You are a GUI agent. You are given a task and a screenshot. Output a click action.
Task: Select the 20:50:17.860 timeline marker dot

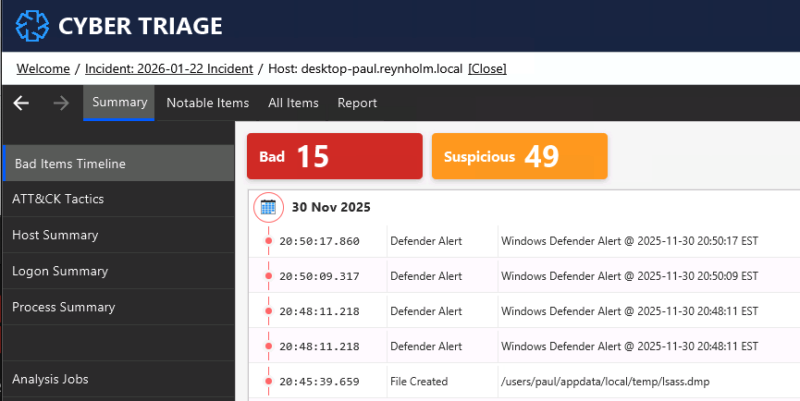[x=268, y=241]
